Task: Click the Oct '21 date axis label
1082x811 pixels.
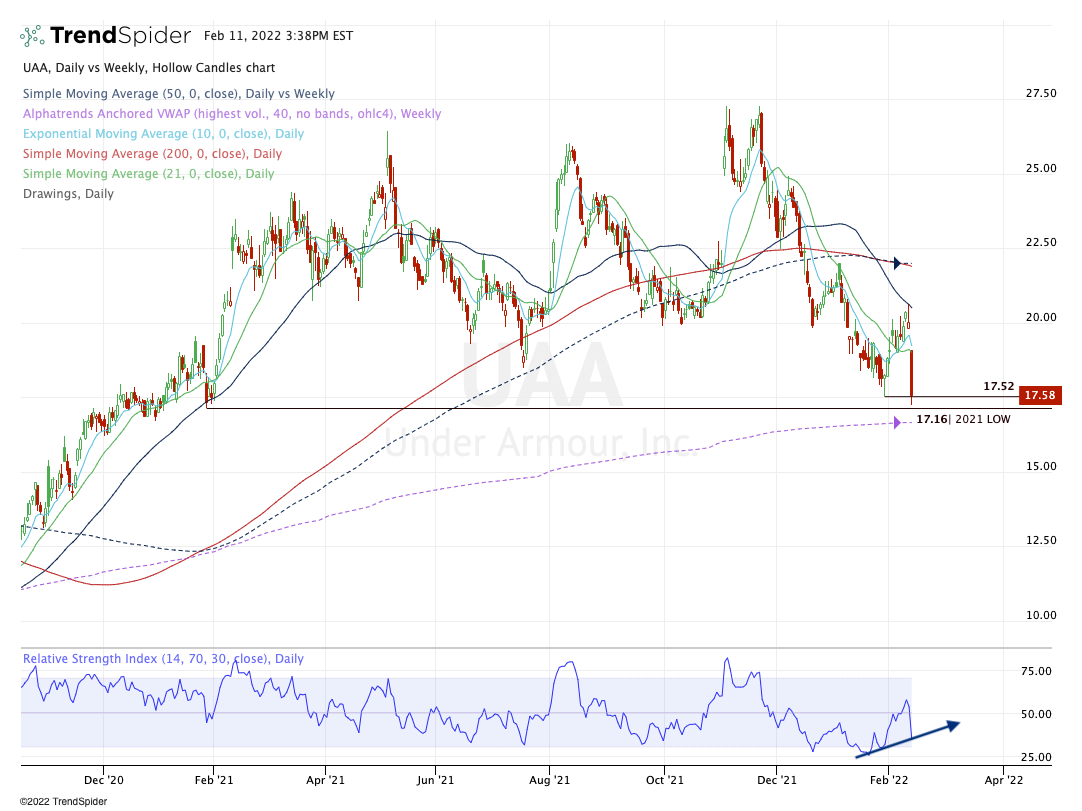Action: (665, 780)
